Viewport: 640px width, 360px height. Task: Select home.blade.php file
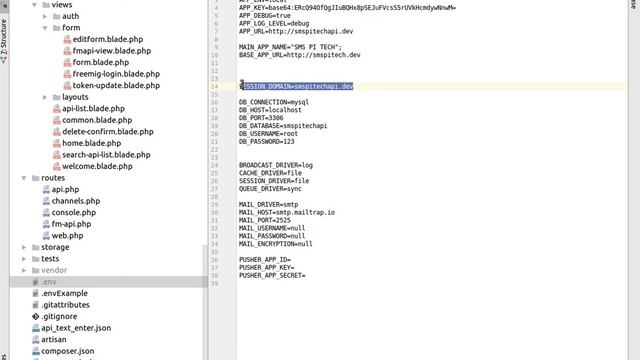coord(92,143)
